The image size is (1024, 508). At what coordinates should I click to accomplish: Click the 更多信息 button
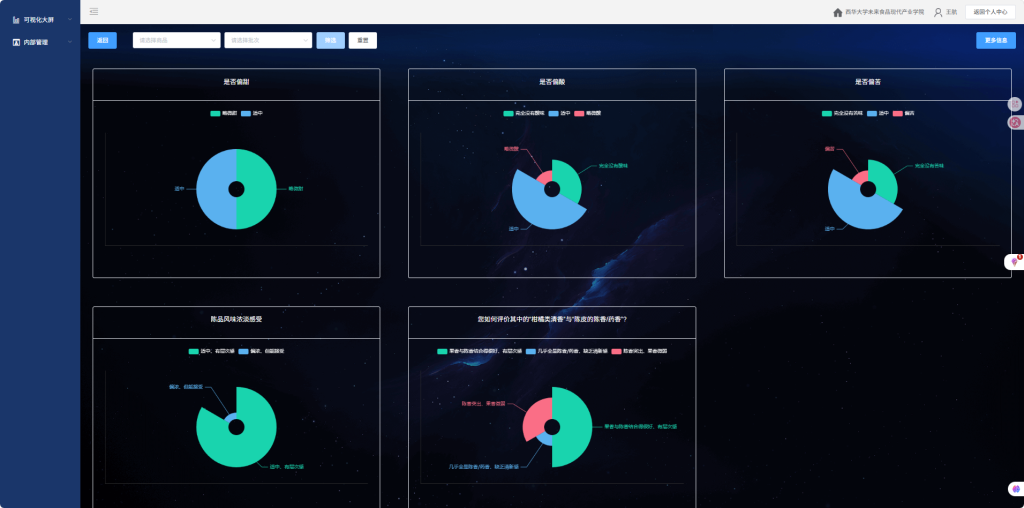996,40
